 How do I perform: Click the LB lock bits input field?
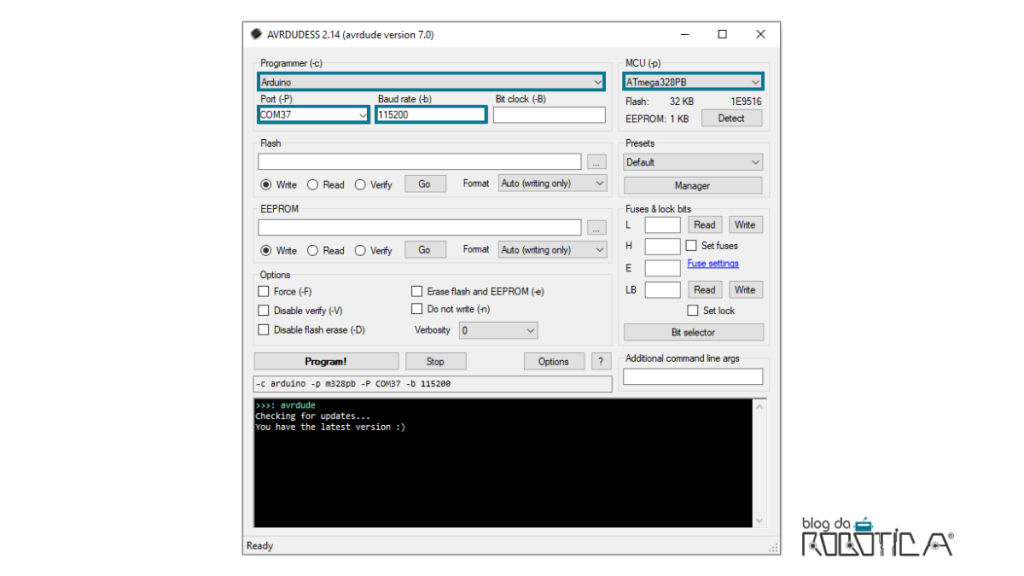(x=663, y=290)
